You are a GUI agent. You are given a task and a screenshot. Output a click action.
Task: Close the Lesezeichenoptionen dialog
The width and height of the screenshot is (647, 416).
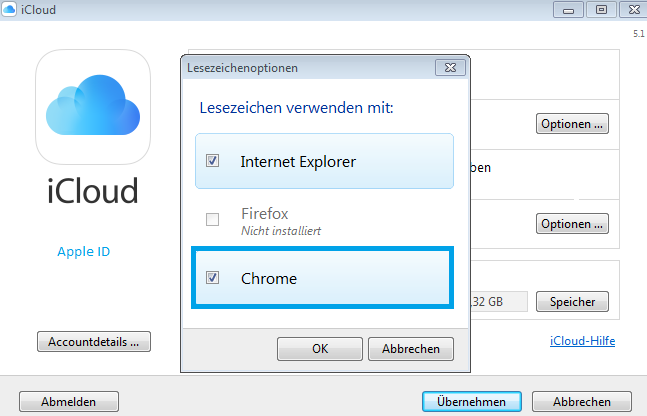(448, 68)
